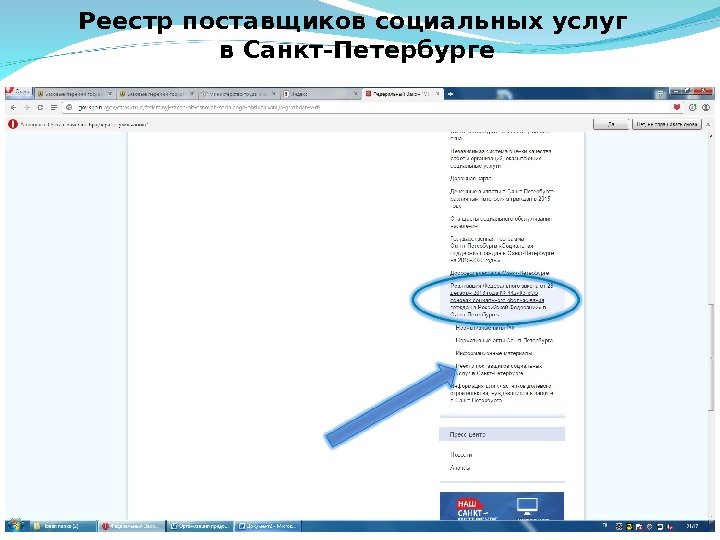Open the 'Документ2 - Microsoft' Word taskbar item
Viewport: 720px width, 540px height.
click(x=269, y=526)
